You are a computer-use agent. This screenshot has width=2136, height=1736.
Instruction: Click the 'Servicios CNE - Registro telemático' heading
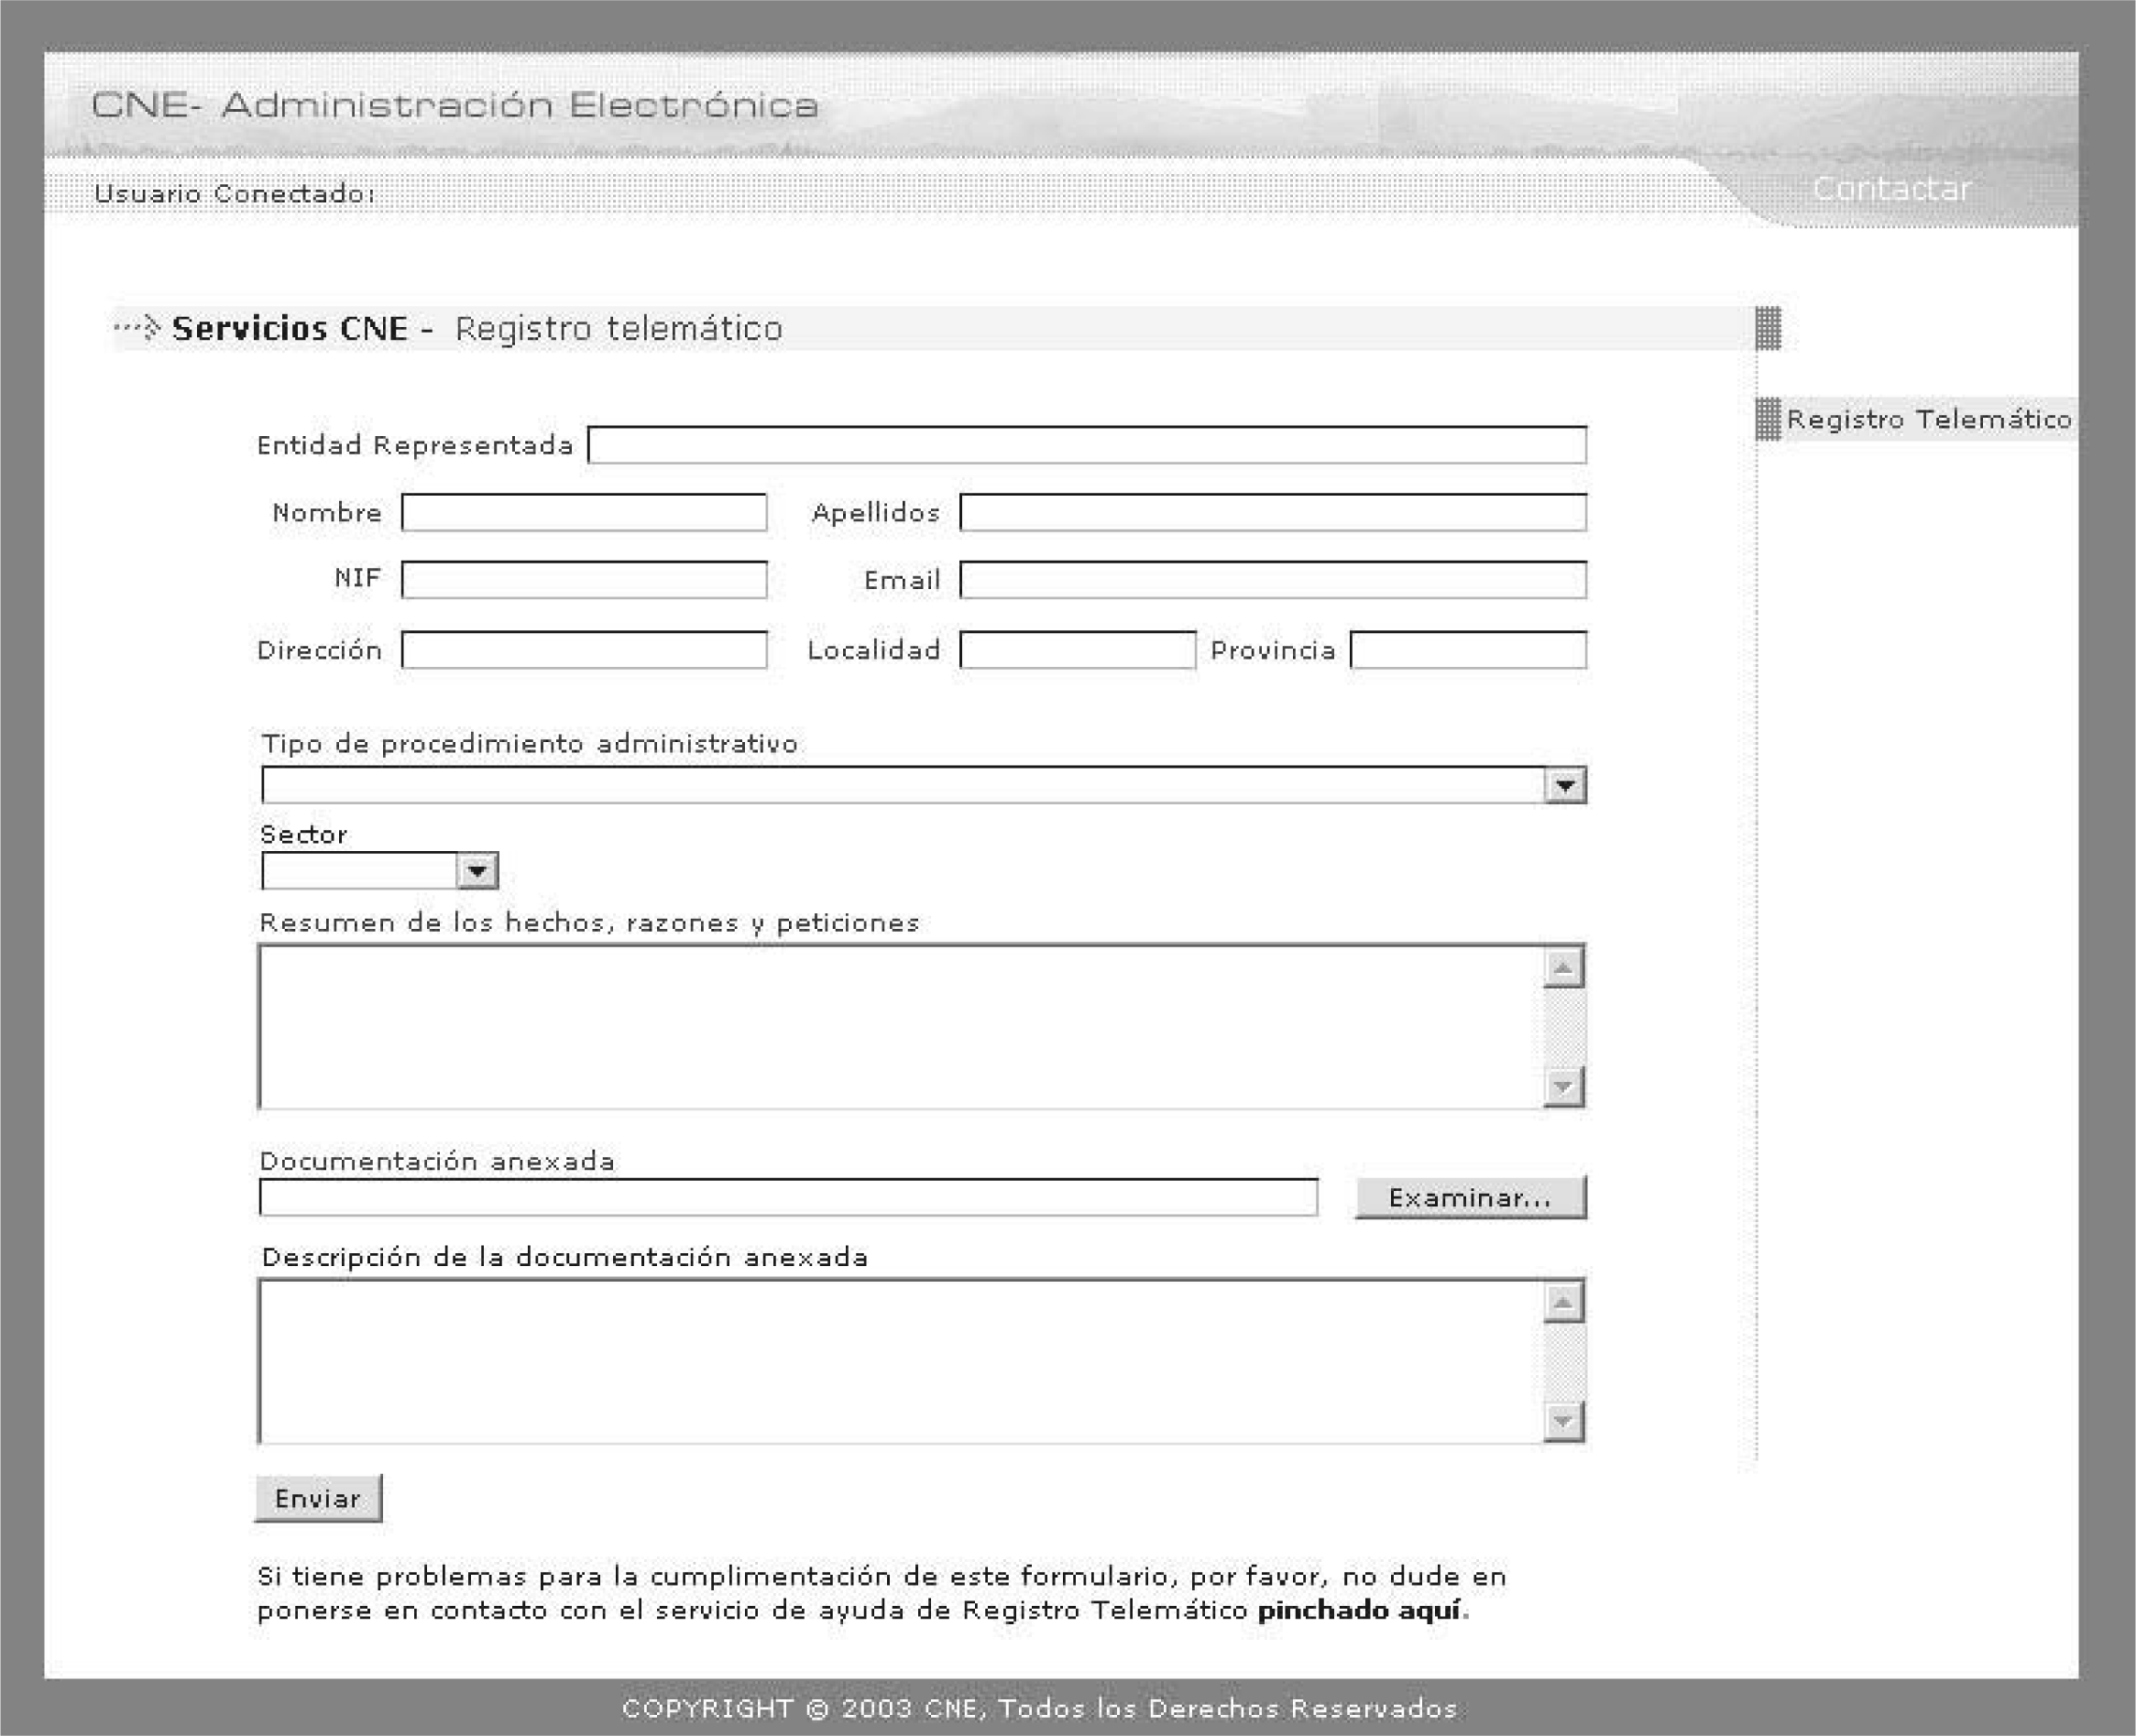tap(477, 329)
